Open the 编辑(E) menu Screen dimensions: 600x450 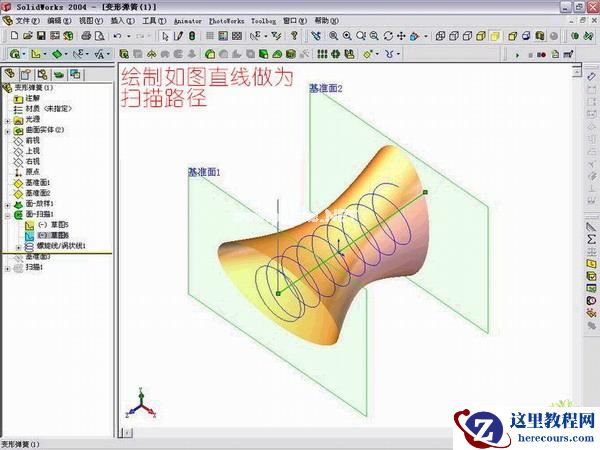coord(59,21)
